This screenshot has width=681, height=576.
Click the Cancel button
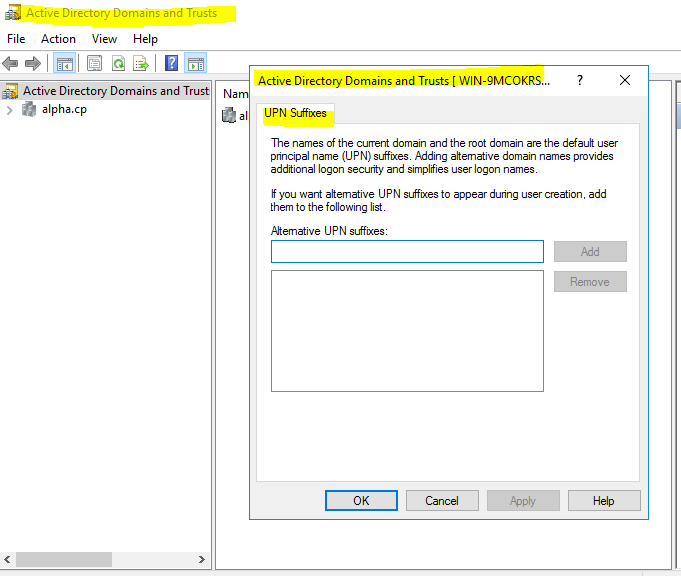(442, 501)
